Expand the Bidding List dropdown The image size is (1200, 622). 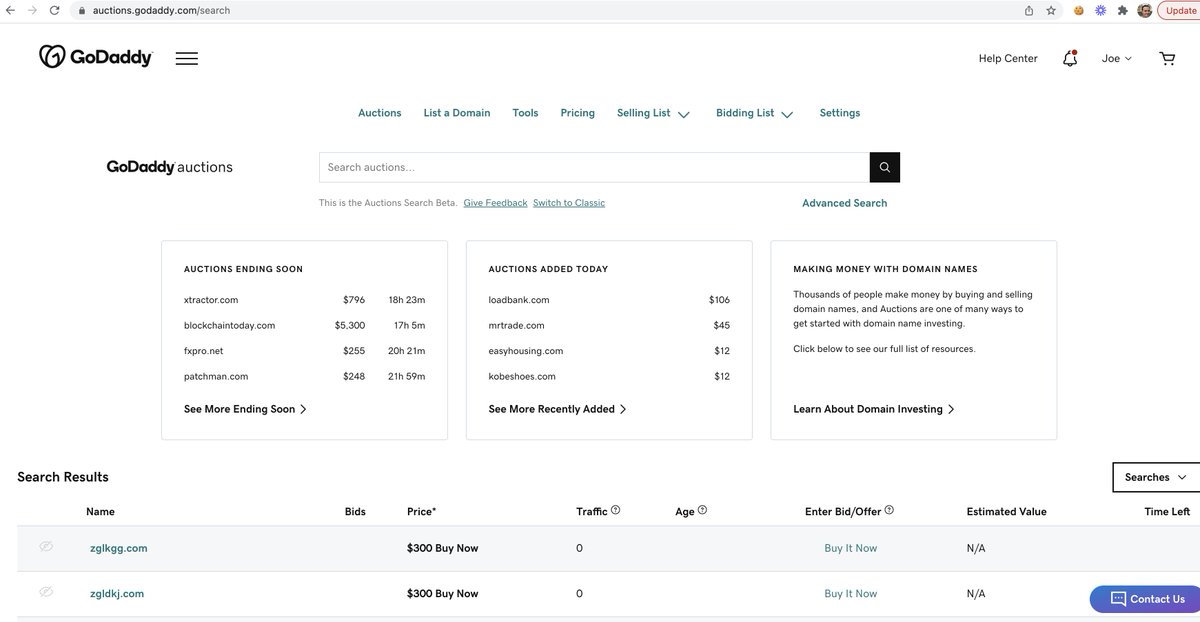tap(754, 113)
